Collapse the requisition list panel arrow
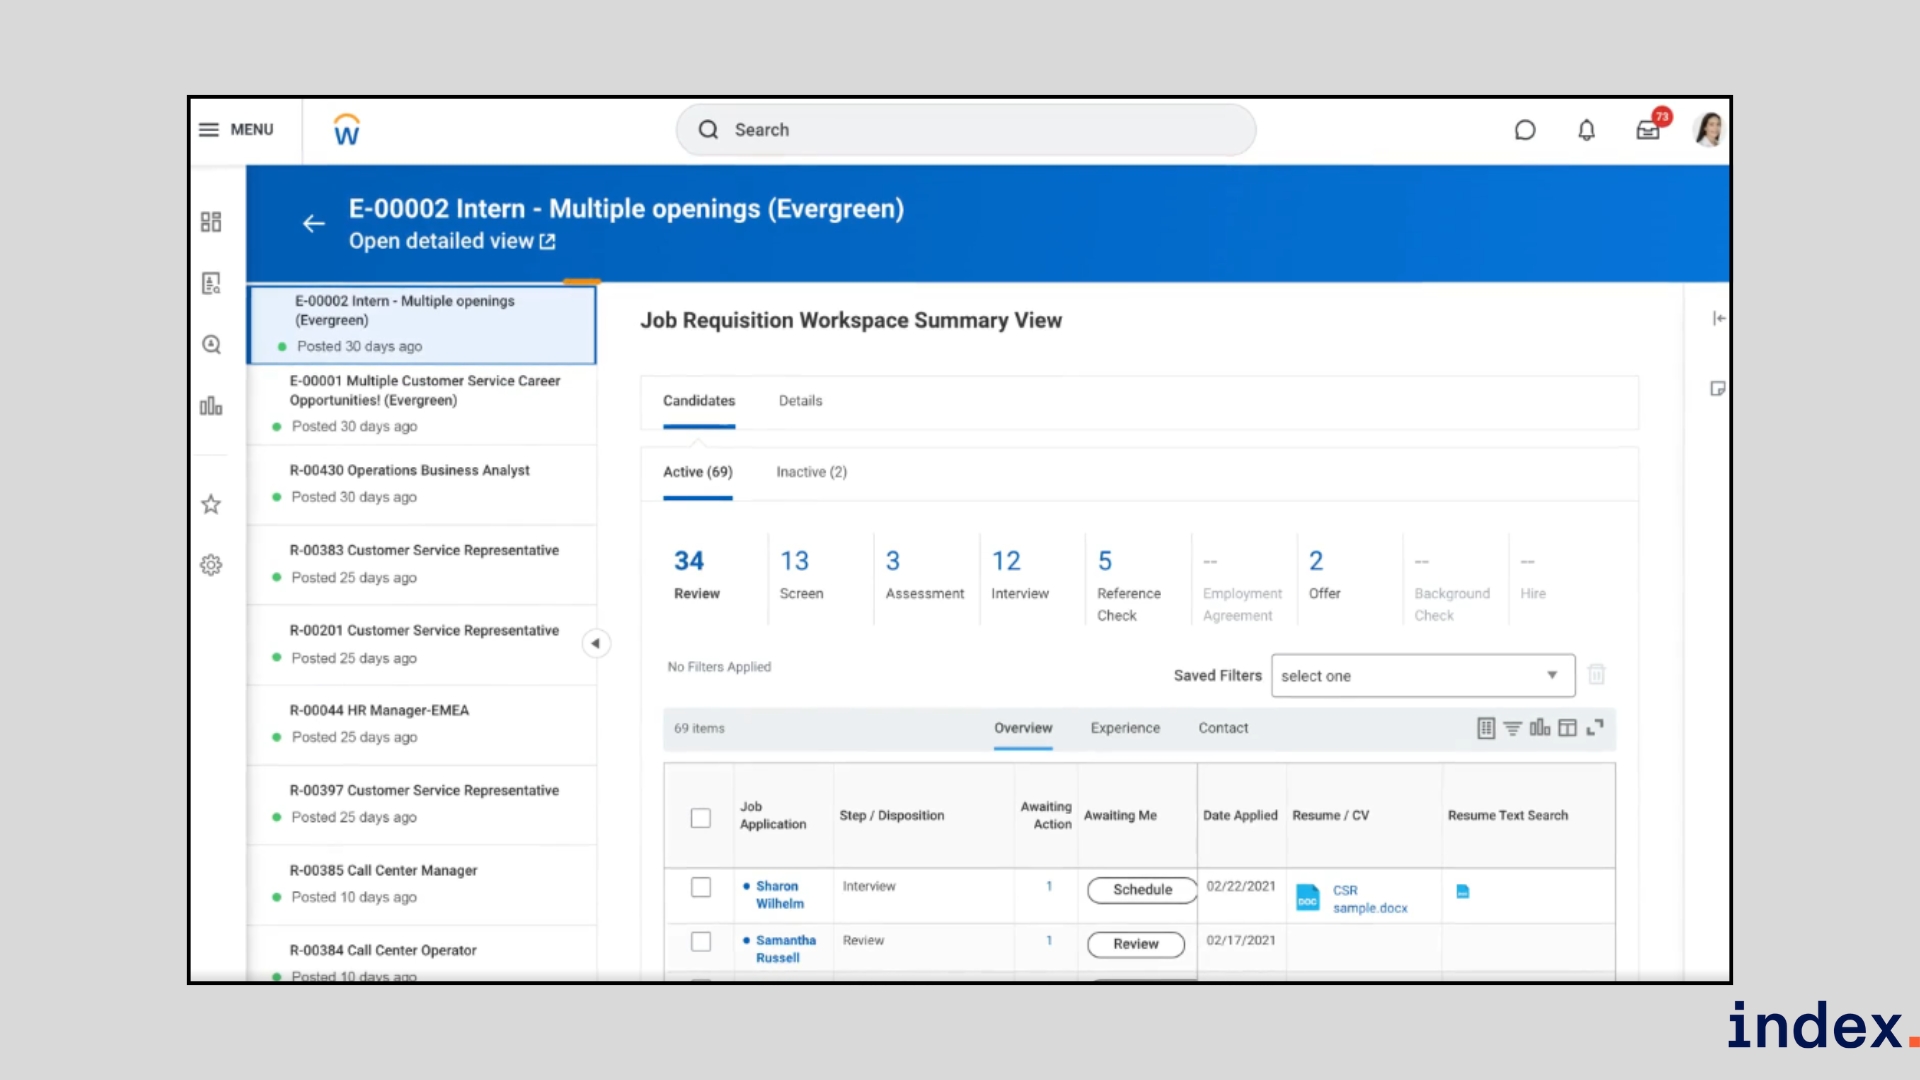 tap(595, 643)
